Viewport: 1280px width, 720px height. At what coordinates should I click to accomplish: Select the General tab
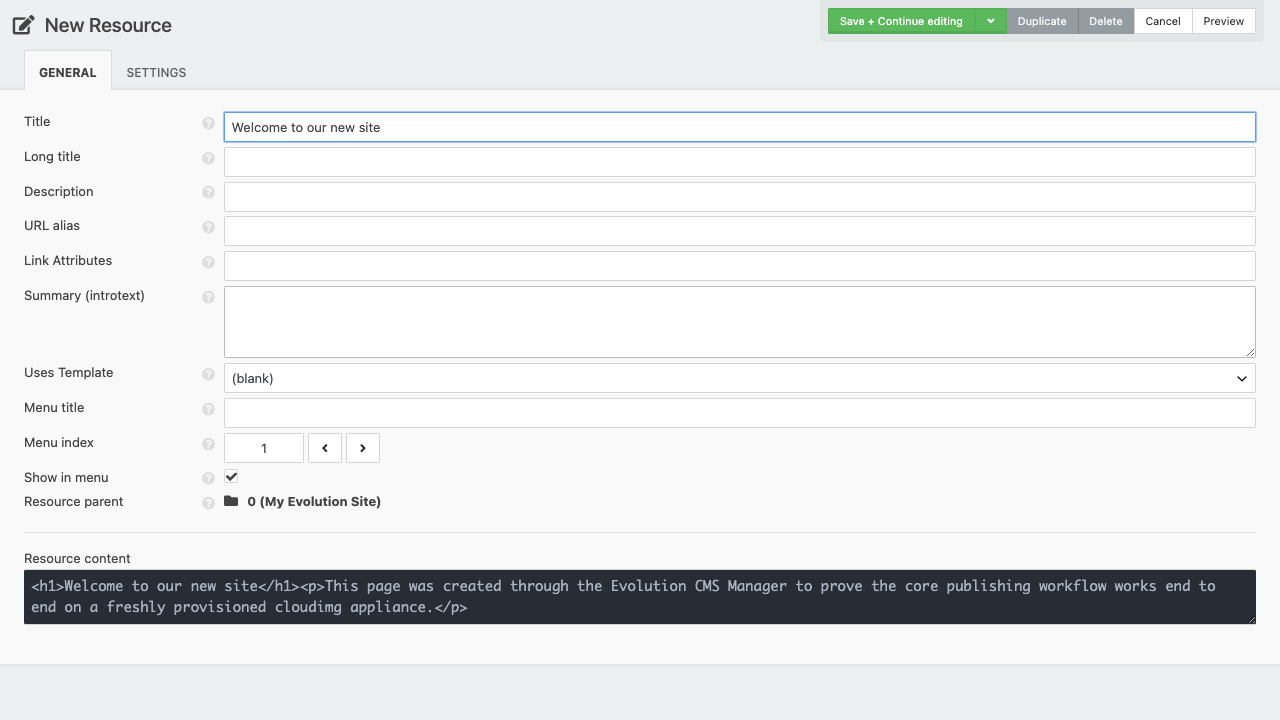[x=68, y=72]
